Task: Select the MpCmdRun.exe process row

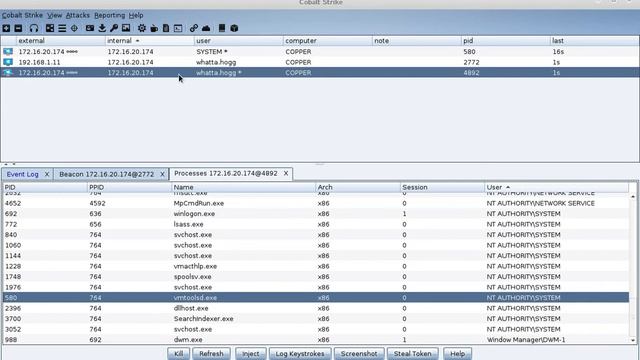Action: click(316, 203)
